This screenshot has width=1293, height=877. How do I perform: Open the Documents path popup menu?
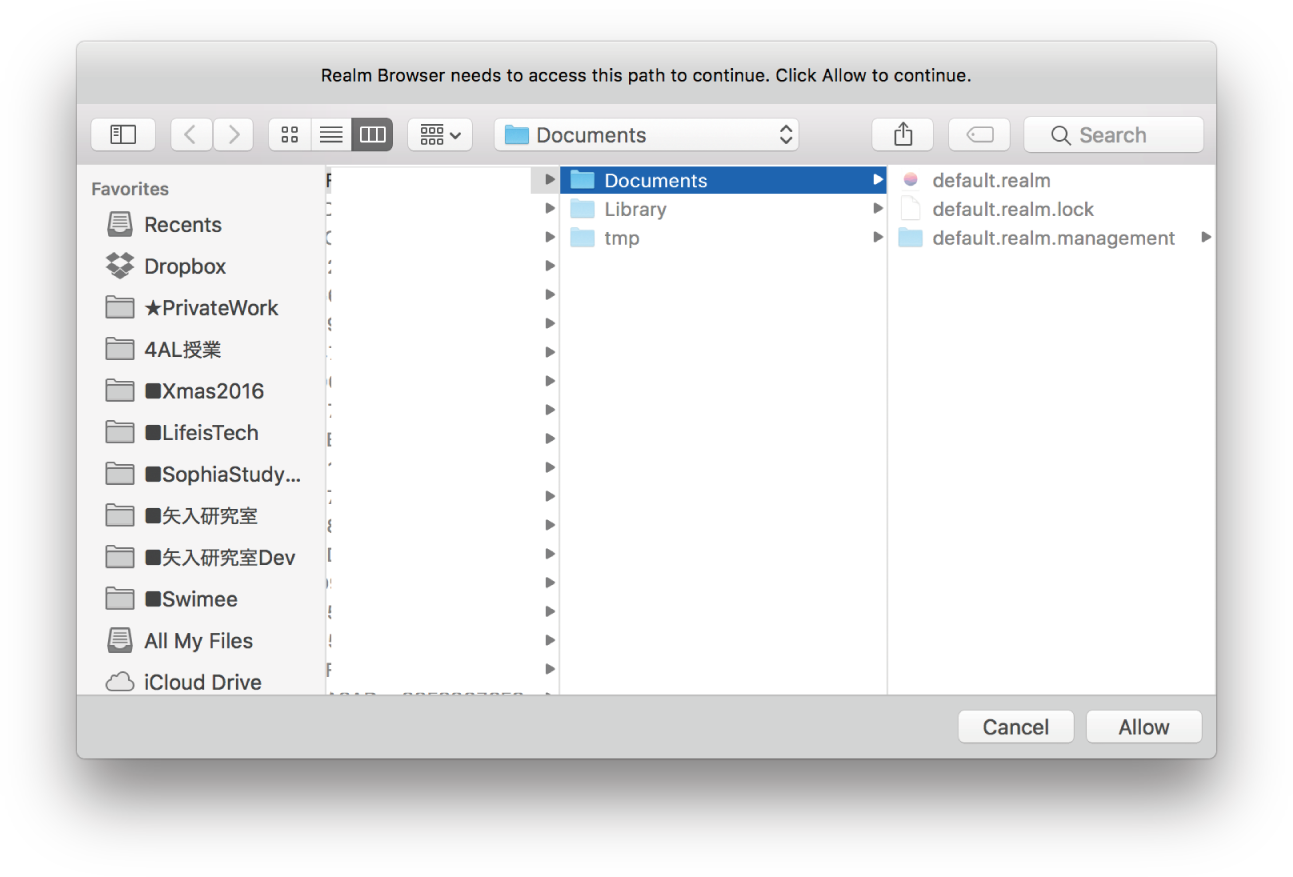[x=646, y=134]
